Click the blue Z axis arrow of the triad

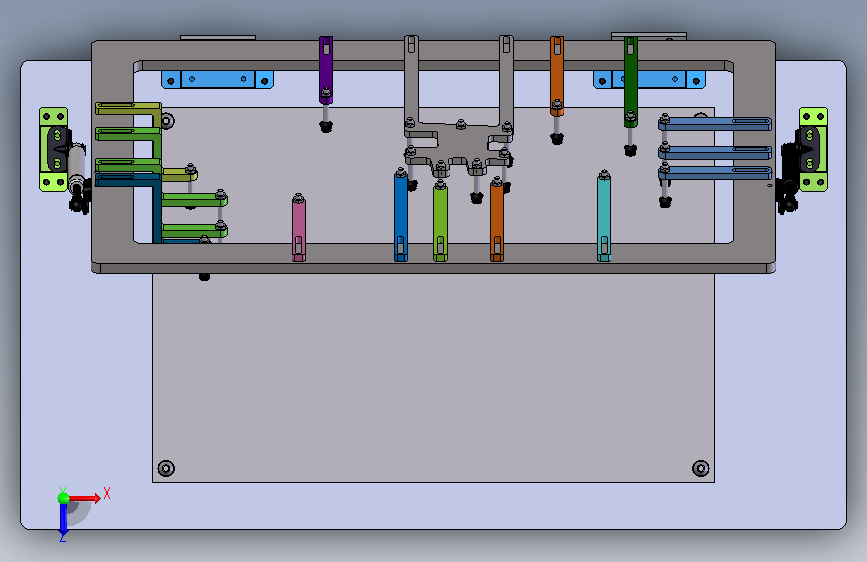click(x=63, y=520)
